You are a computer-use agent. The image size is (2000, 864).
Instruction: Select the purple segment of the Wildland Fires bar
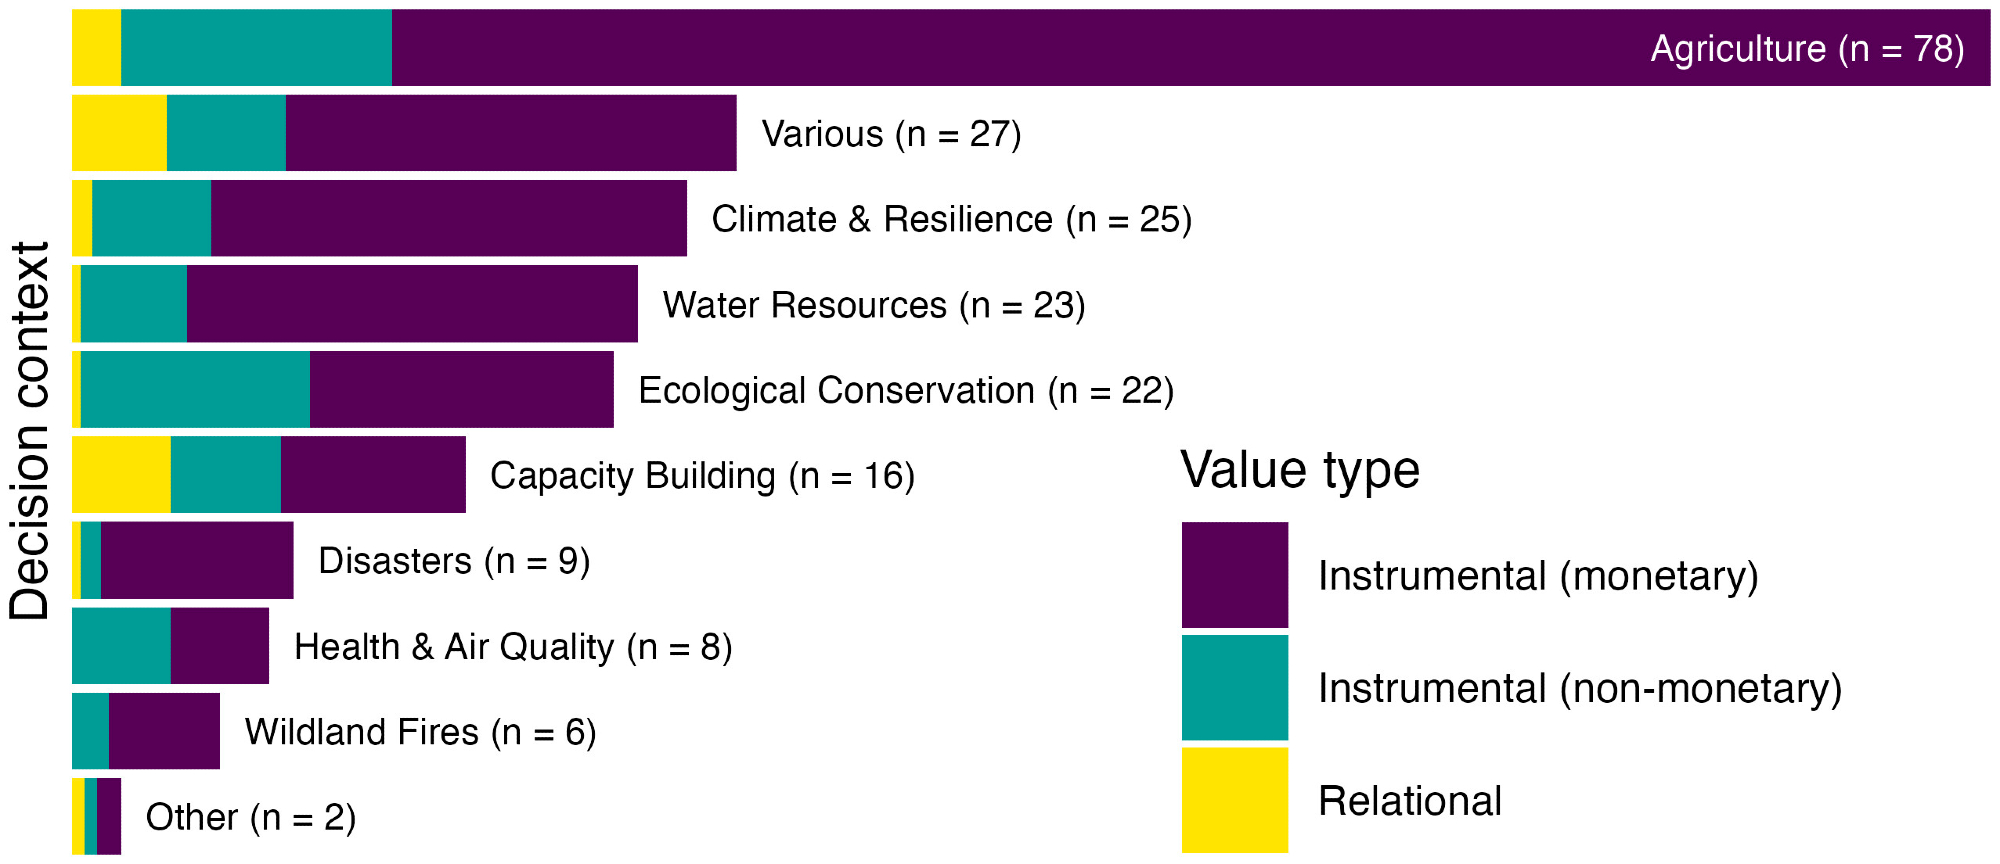click(x=164, y=731)
